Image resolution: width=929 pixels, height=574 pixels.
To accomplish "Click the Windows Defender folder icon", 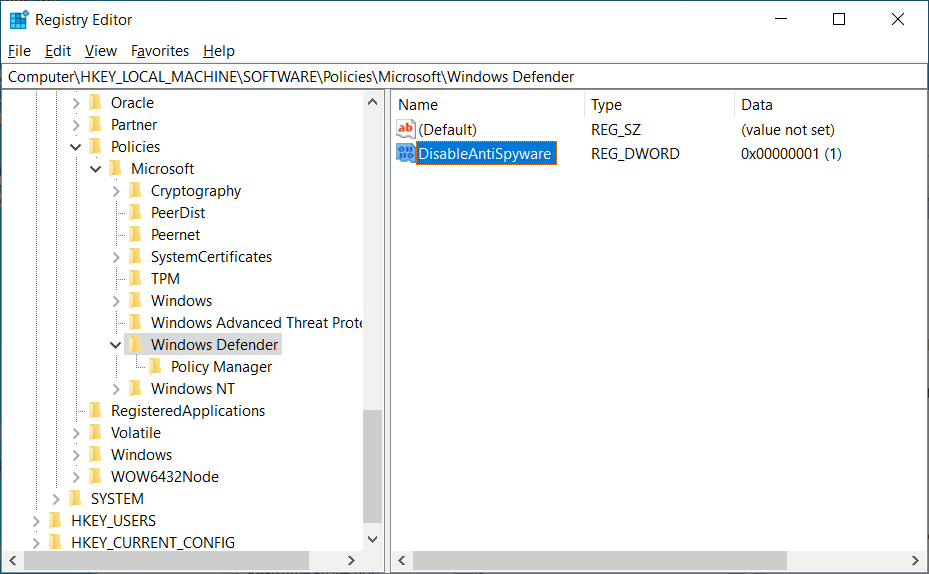I will 136,344.
